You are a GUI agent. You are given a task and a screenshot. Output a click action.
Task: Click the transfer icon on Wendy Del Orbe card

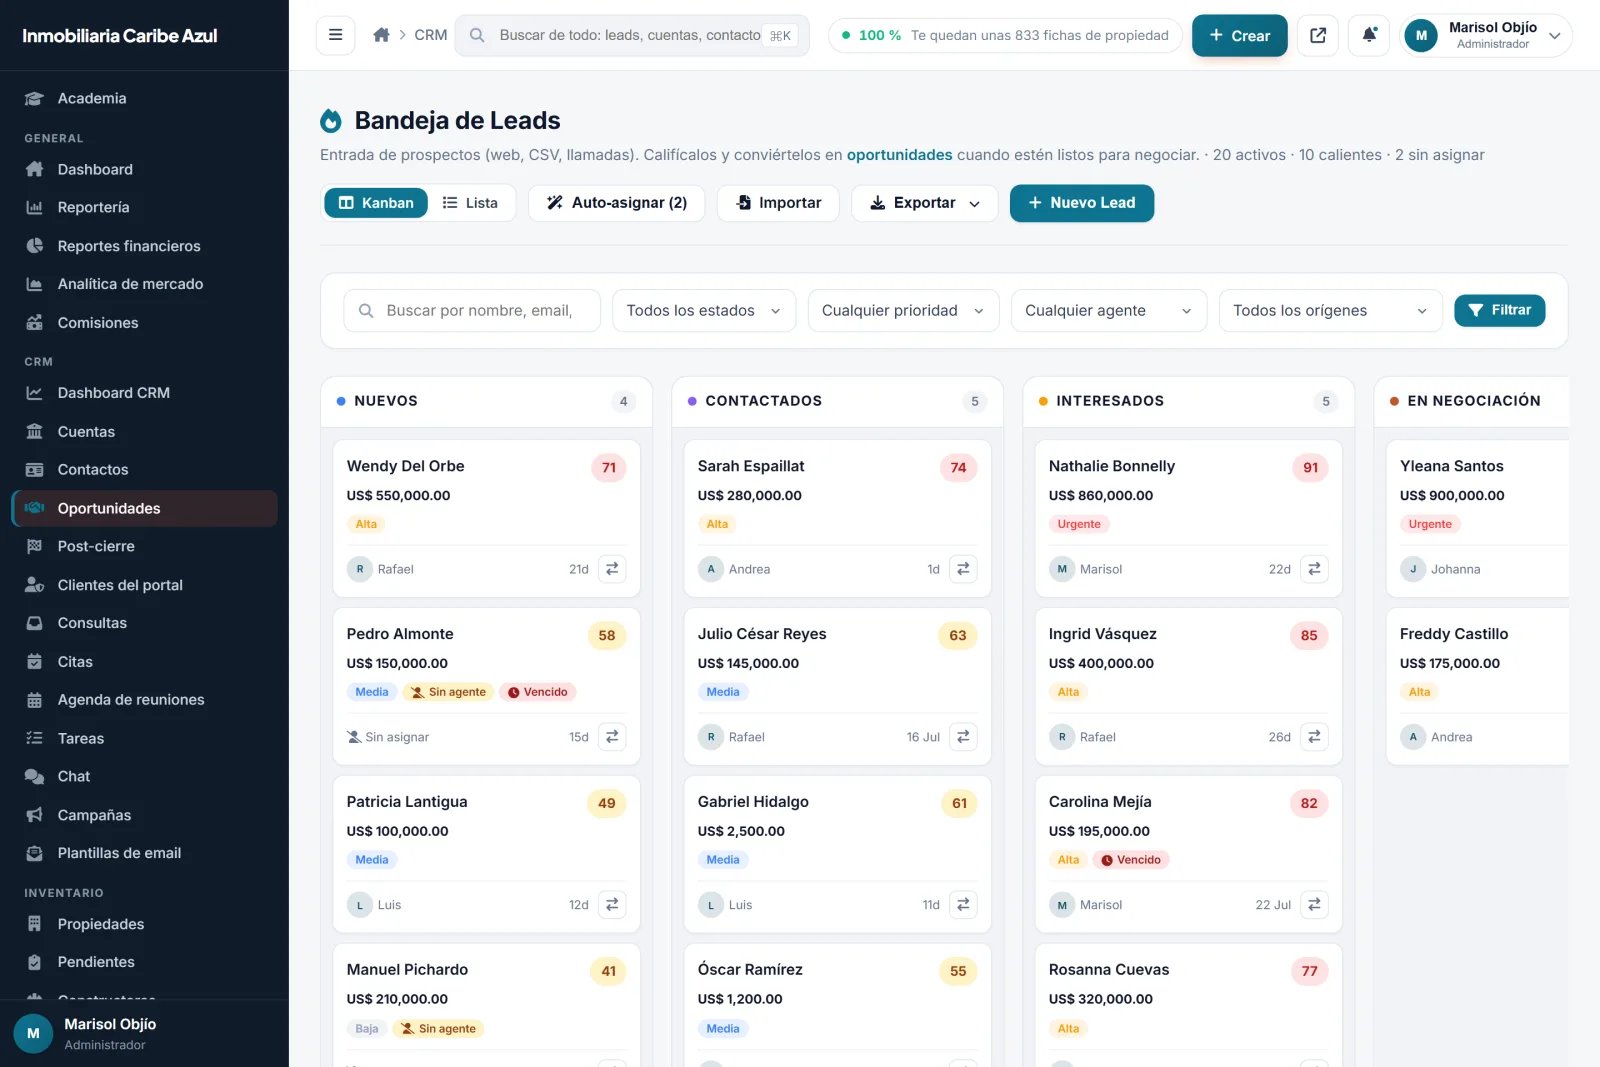point(612,569)
